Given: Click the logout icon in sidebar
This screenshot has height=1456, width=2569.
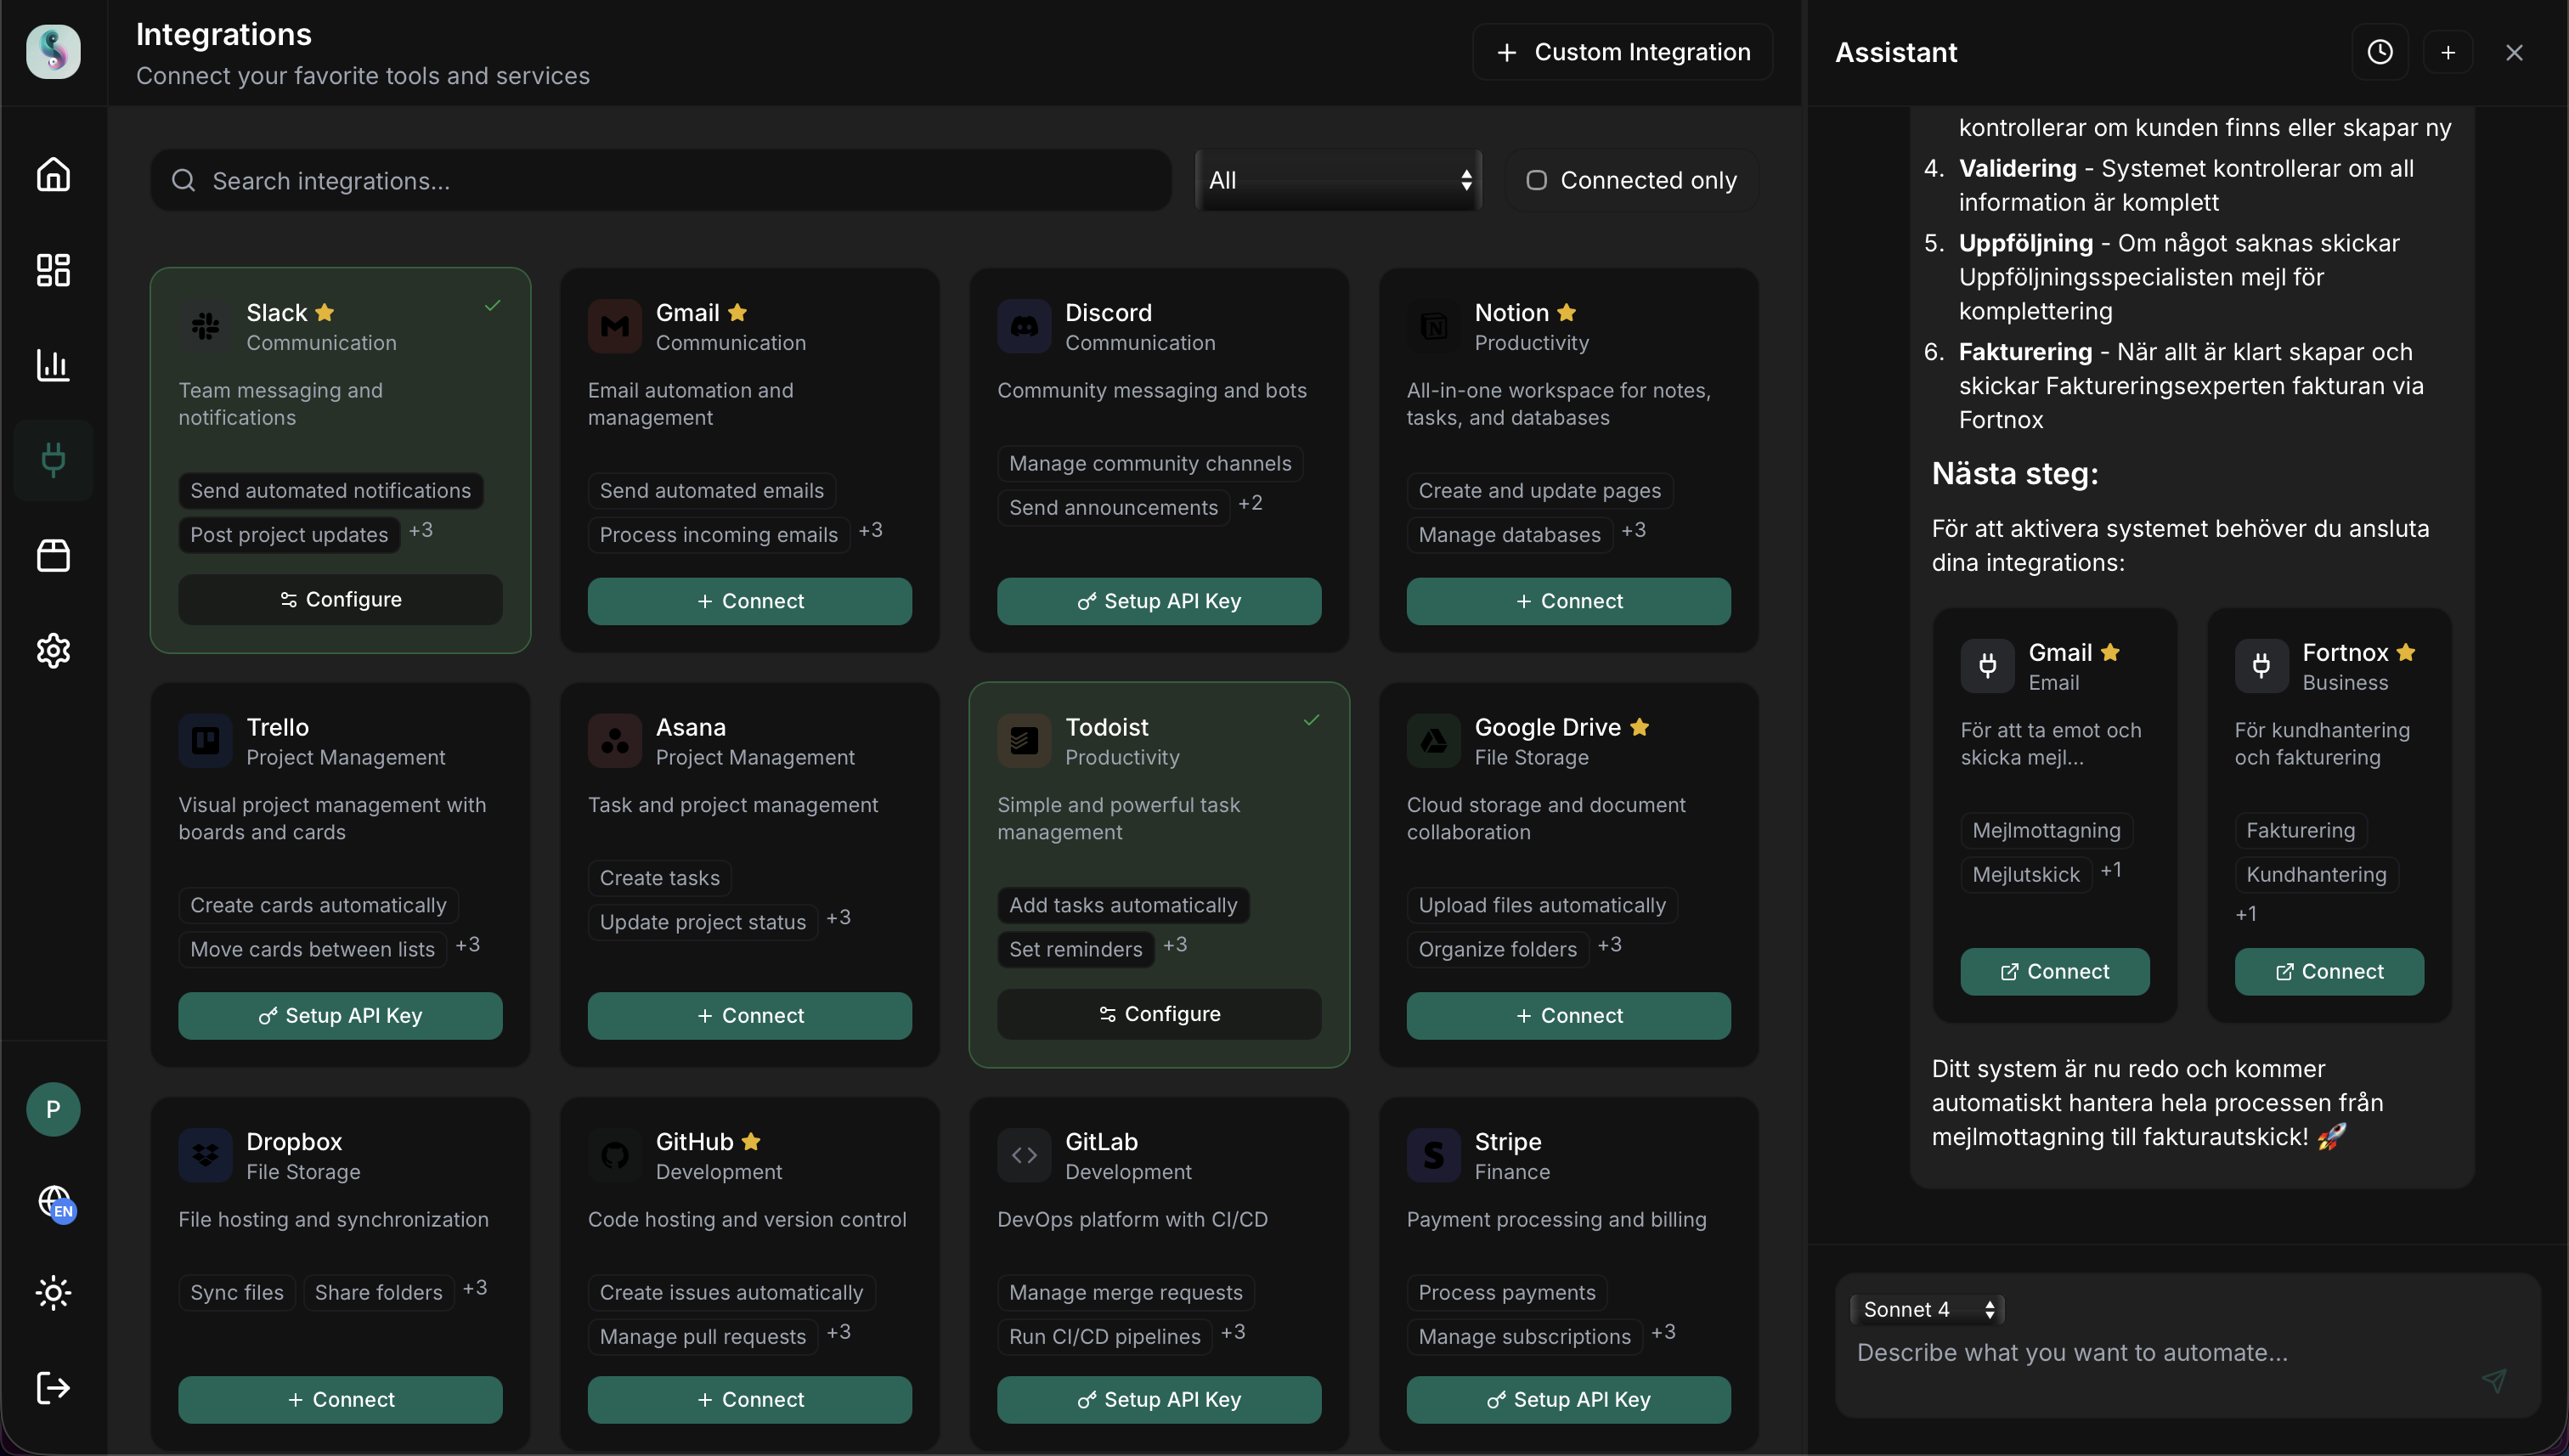Looking at the screenshot, I should 53,1387.
